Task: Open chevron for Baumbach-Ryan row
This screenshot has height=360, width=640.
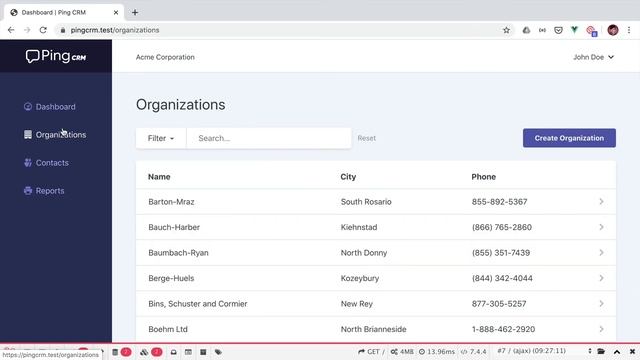Action: (601, 253)
